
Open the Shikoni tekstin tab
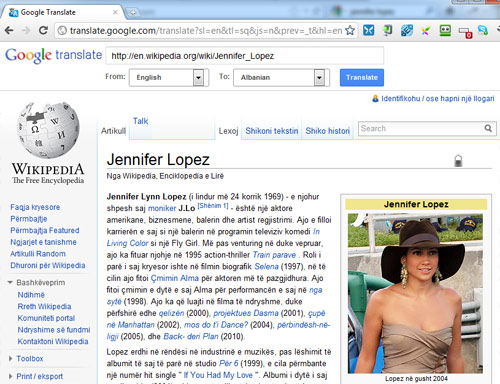point(272,131)
